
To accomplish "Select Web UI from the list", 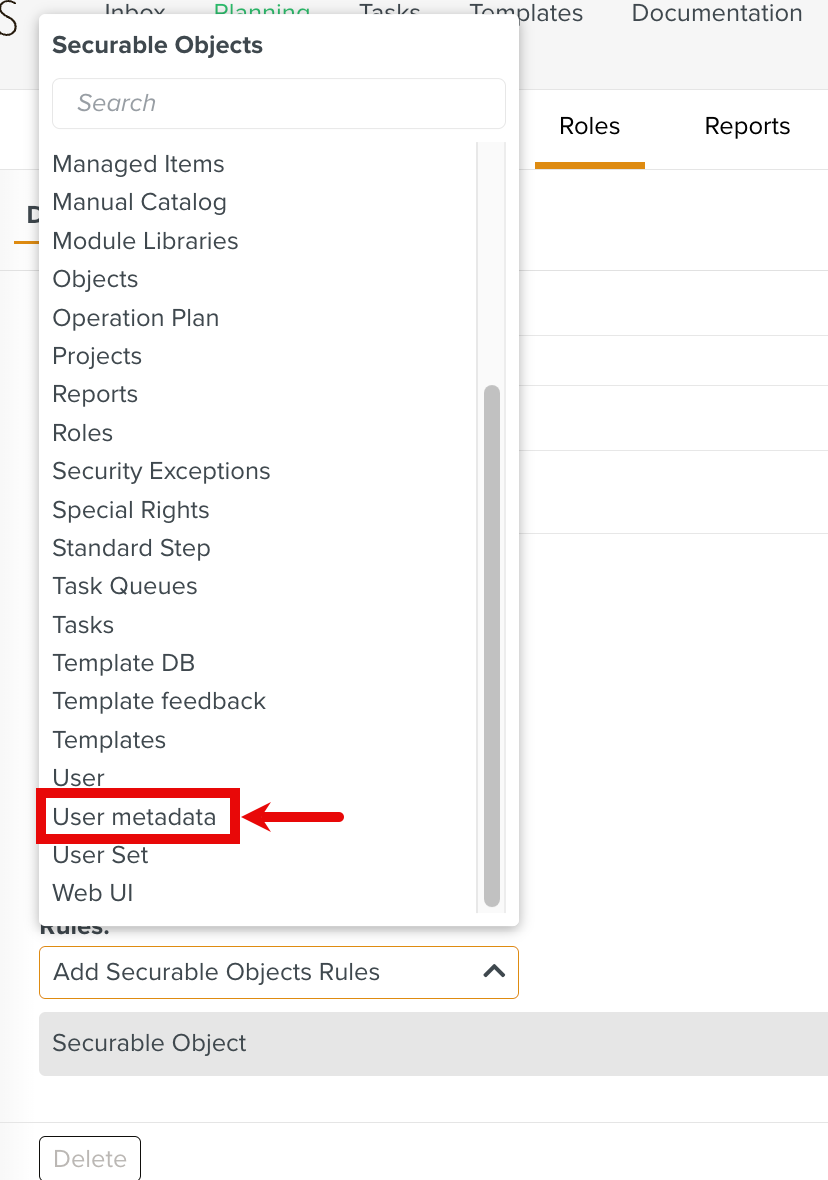I will click(93, 893).
